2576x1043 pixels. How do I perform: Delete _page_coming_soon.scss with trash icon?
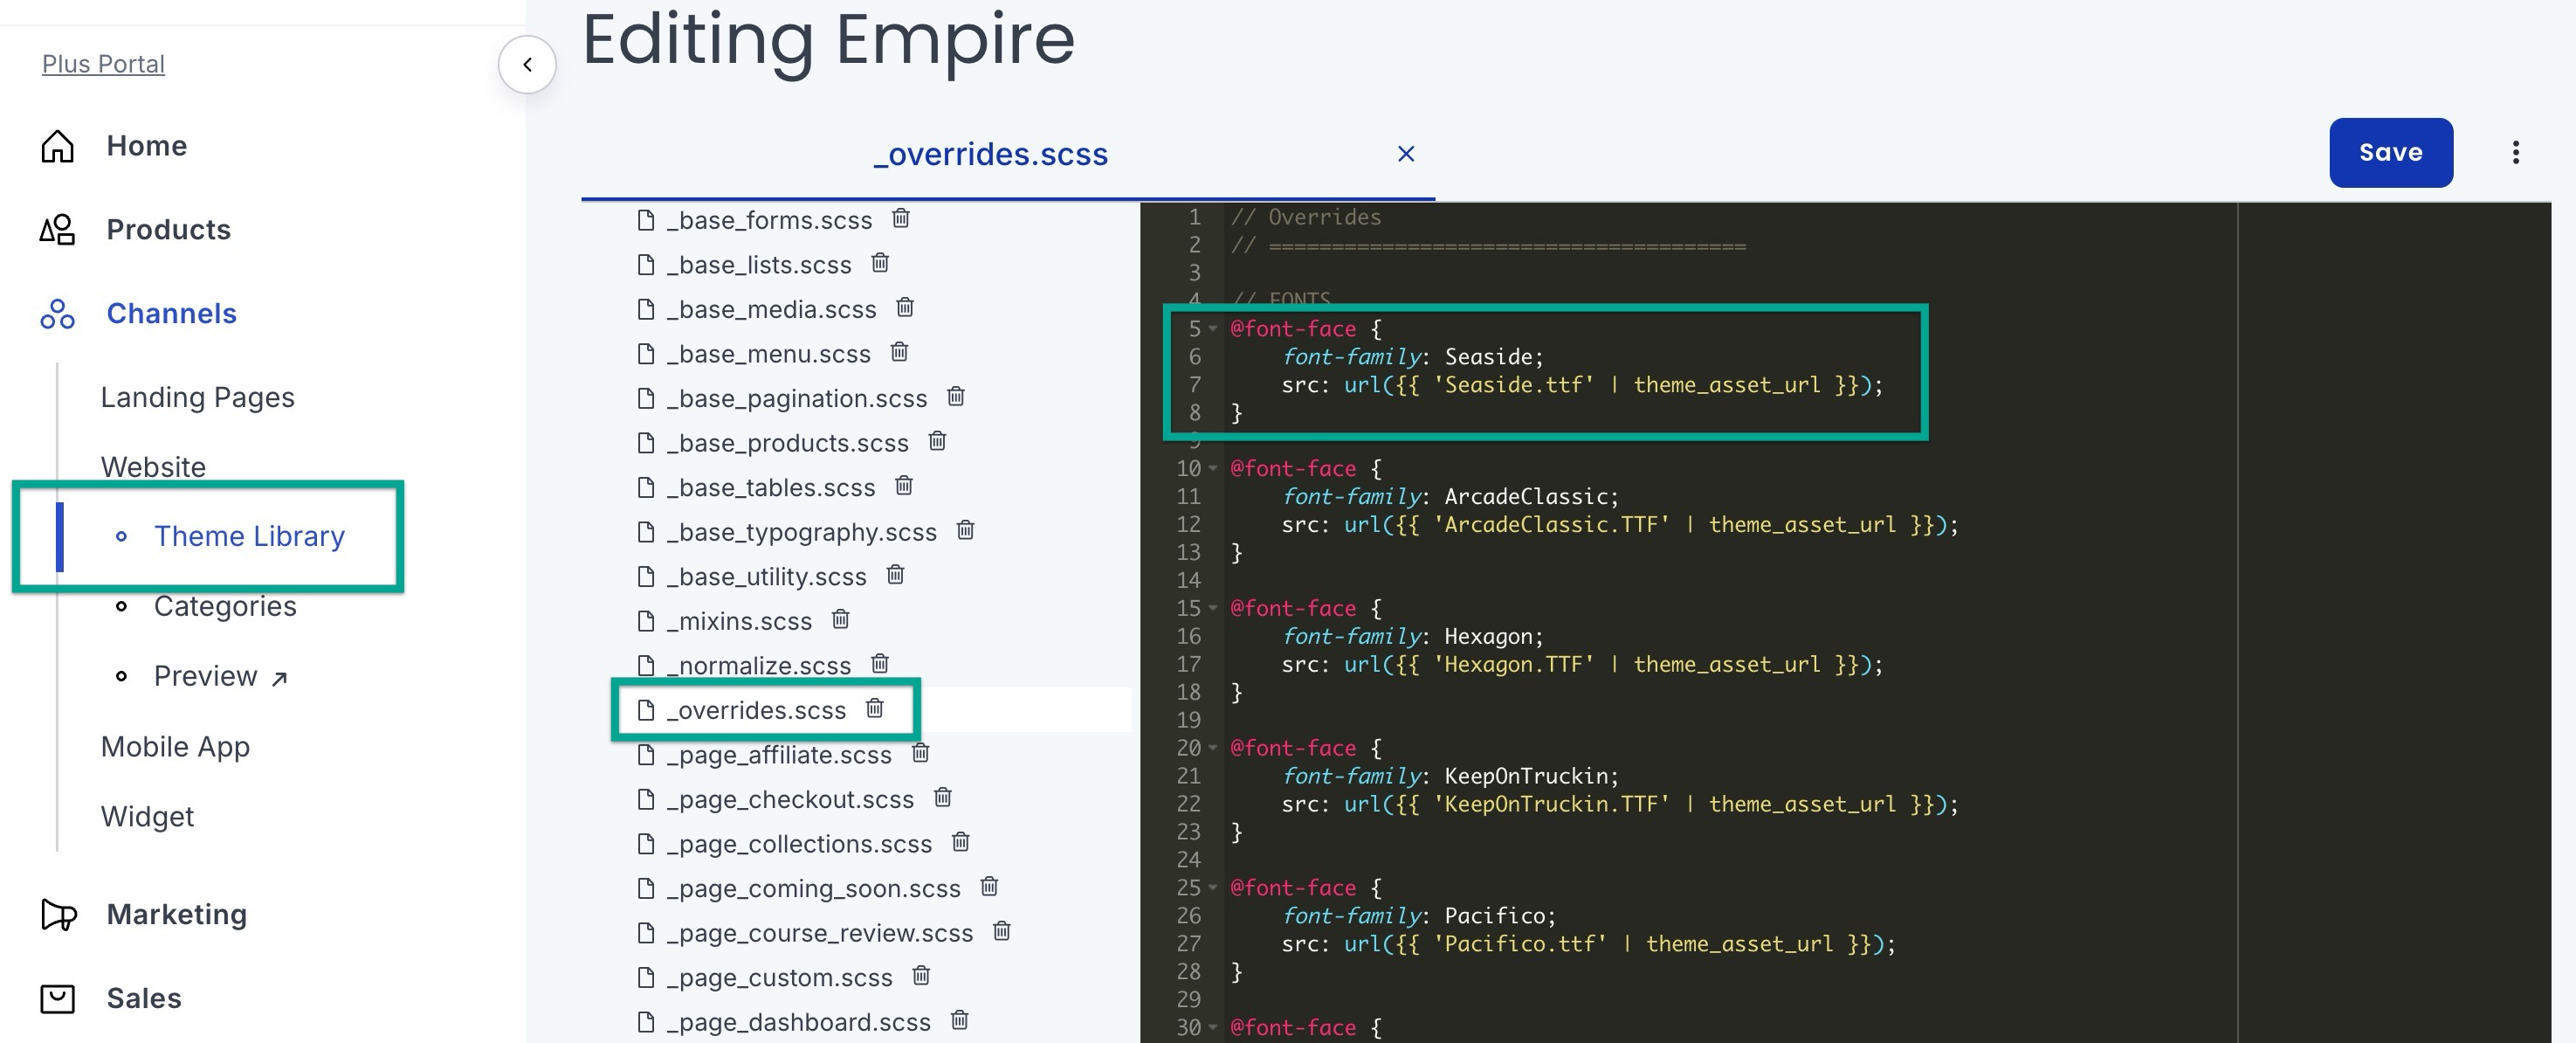point(989,887)
